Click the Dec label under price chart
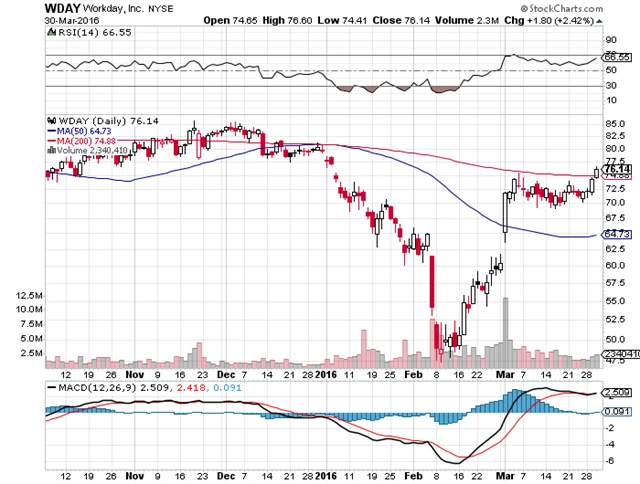 (226, 375)
